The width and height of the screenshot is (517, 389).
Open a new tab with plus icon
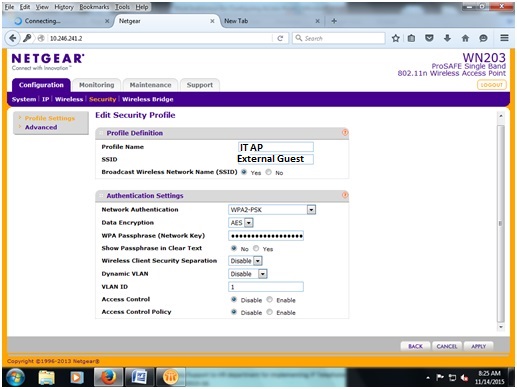pos(334,21)
